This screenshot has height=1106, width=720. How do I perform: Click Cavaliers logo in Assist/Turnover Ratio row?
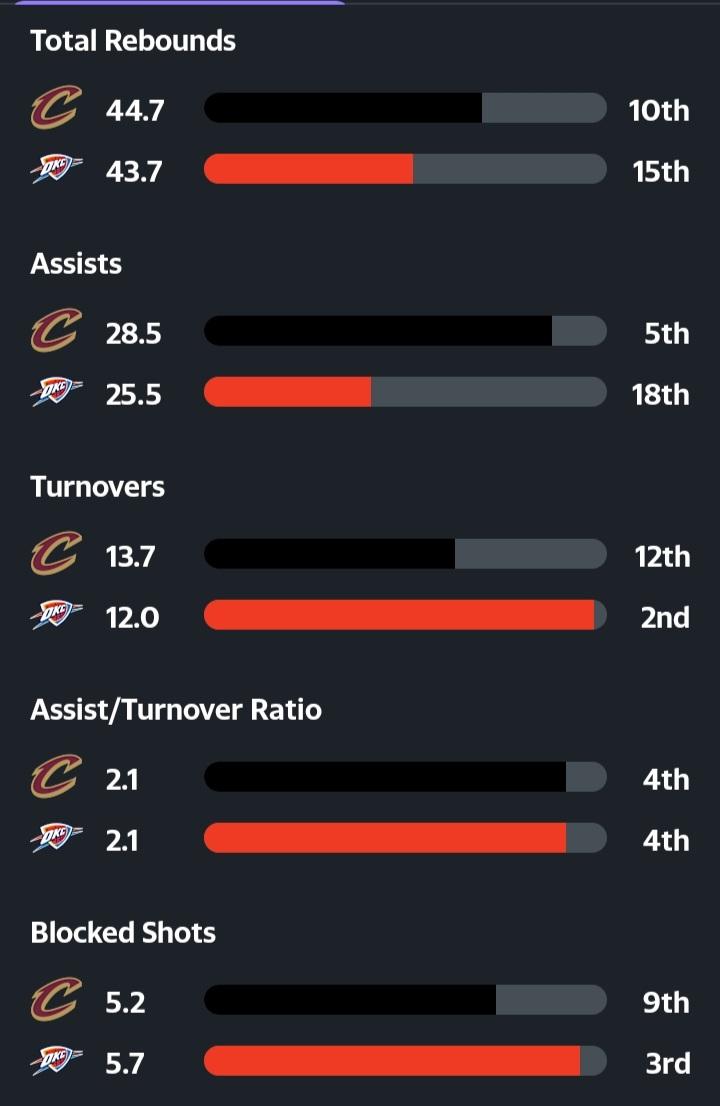point(55,778)
